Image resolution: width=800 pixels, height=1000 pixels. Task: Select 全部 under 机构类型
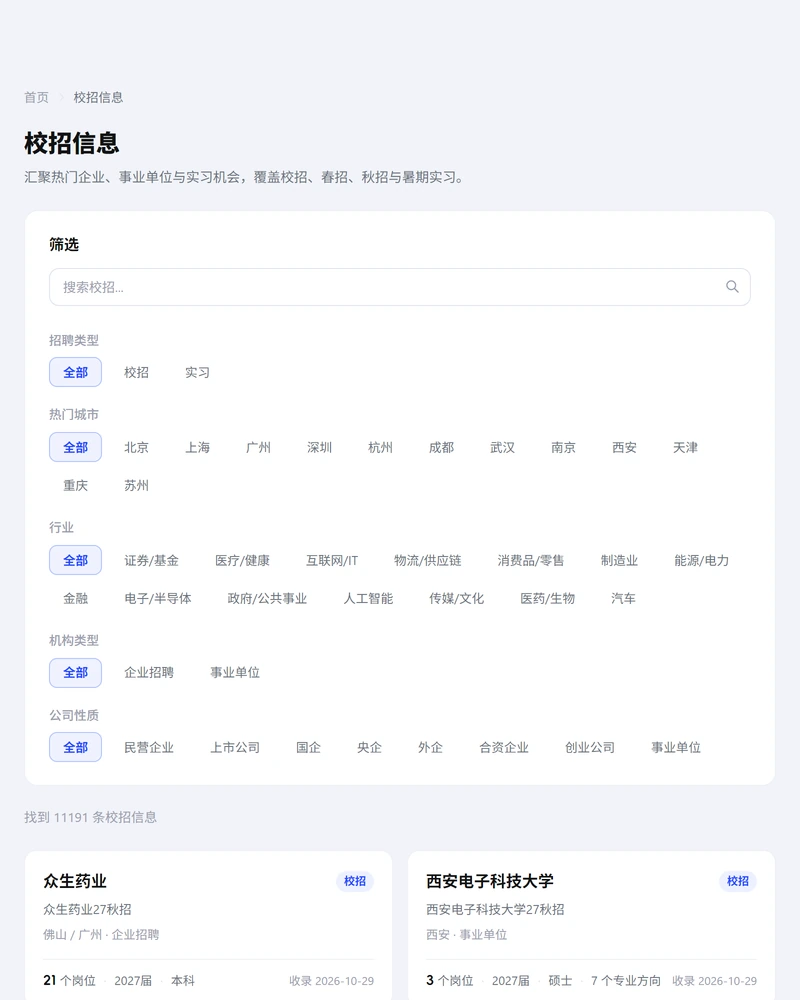75,673
